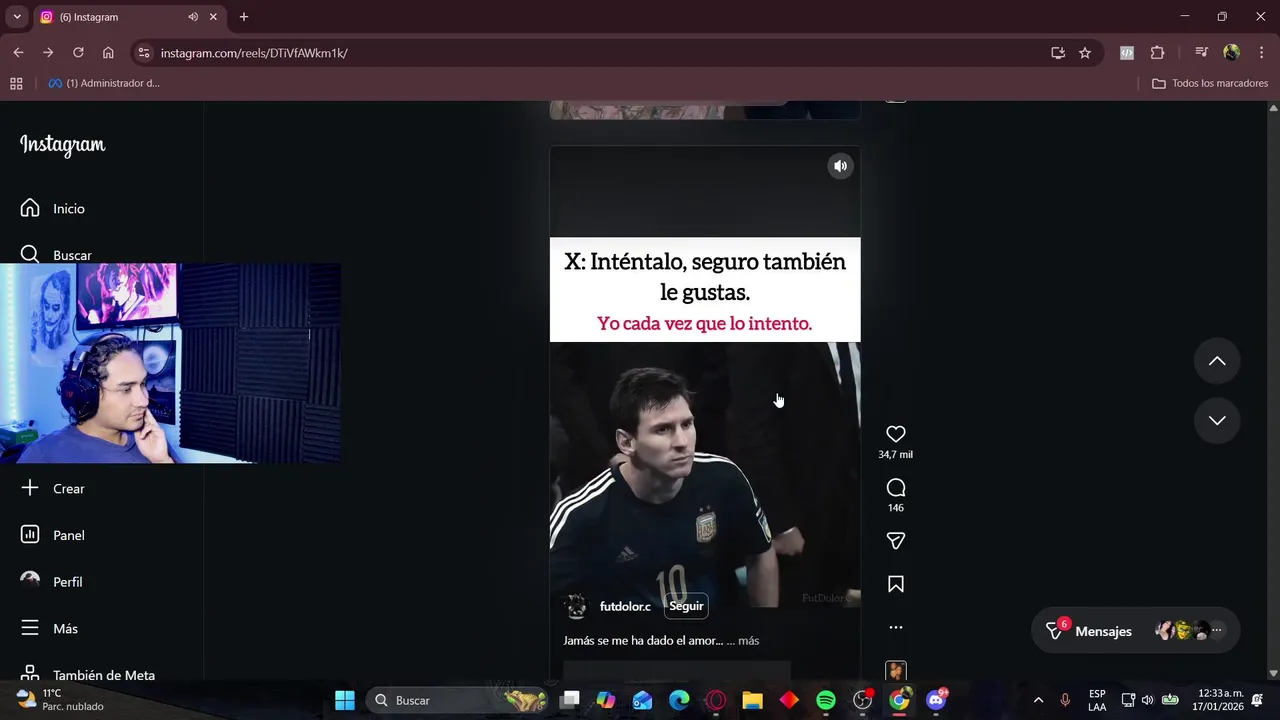Open Copilot from the taskbar
Image resolution: width=1280 pixels, height=720 pixels.
tap(606, 700)
